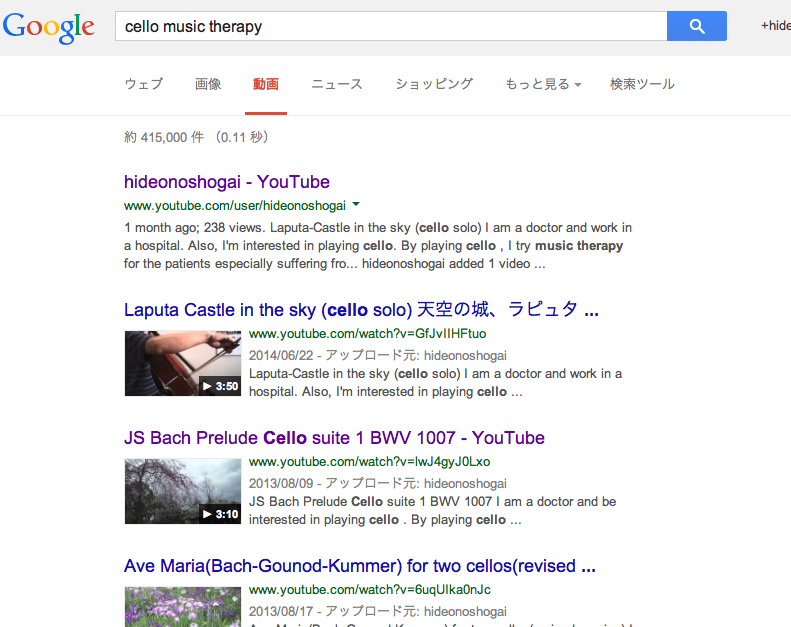Click www.youtube.com/user/hideonoshogai URL
Viewport: 791px width, 627px height.
click(235, 206)
